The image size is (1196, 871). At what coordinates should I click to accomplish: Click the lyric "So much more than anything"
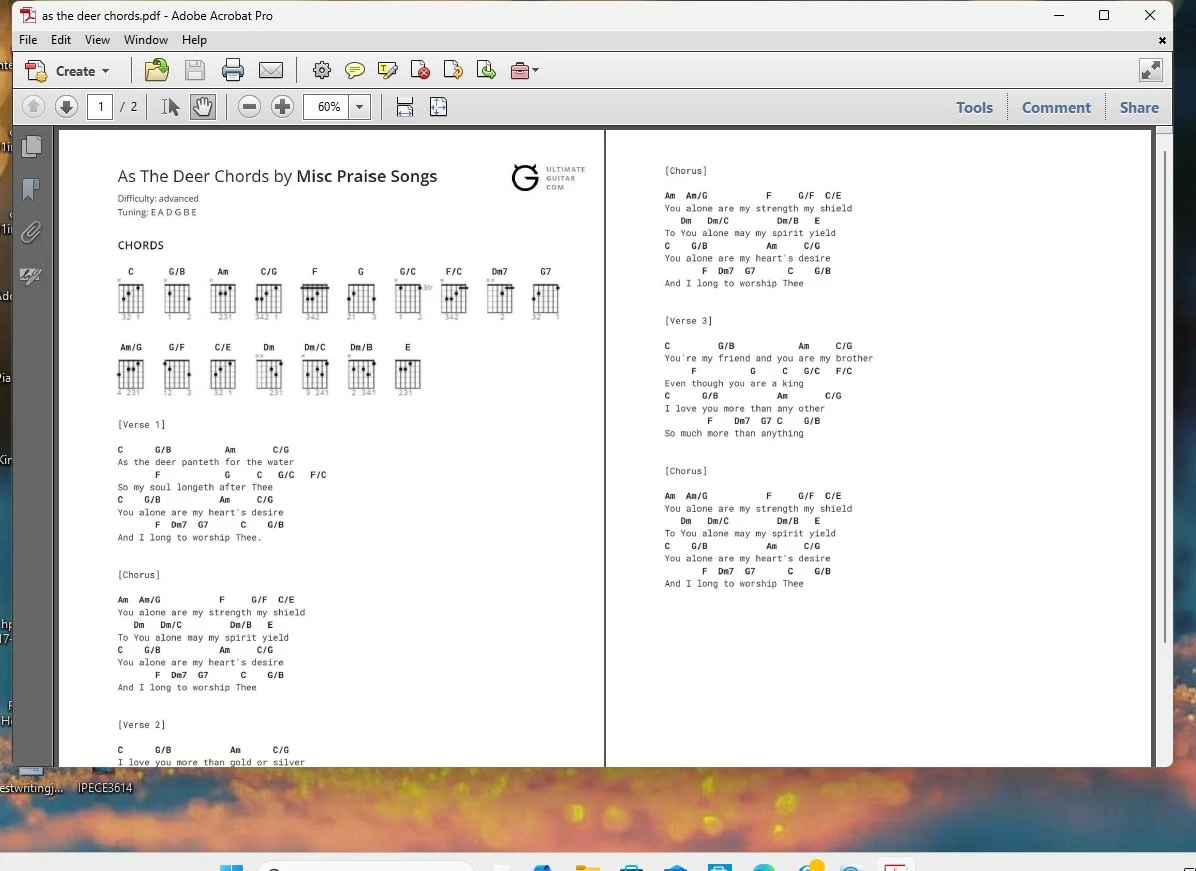(x=734, y=433)
